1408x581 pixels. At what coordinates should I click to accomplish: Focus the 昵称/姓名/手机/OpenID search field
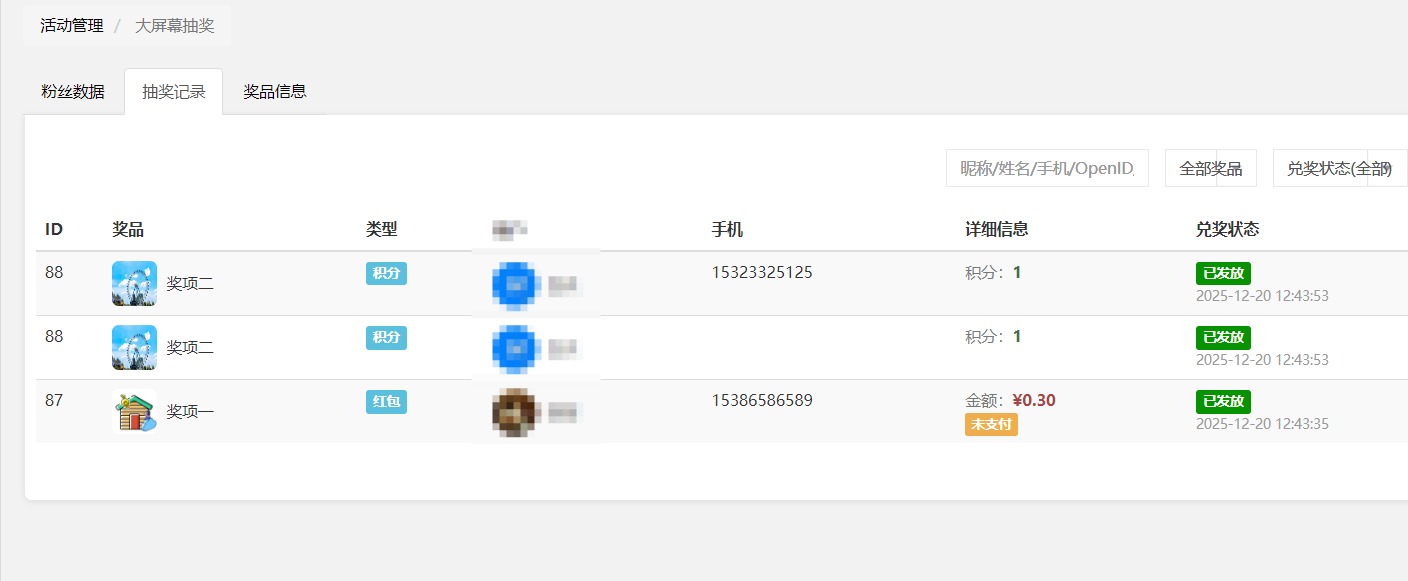pyautogui.click(x=1046, y=168)
